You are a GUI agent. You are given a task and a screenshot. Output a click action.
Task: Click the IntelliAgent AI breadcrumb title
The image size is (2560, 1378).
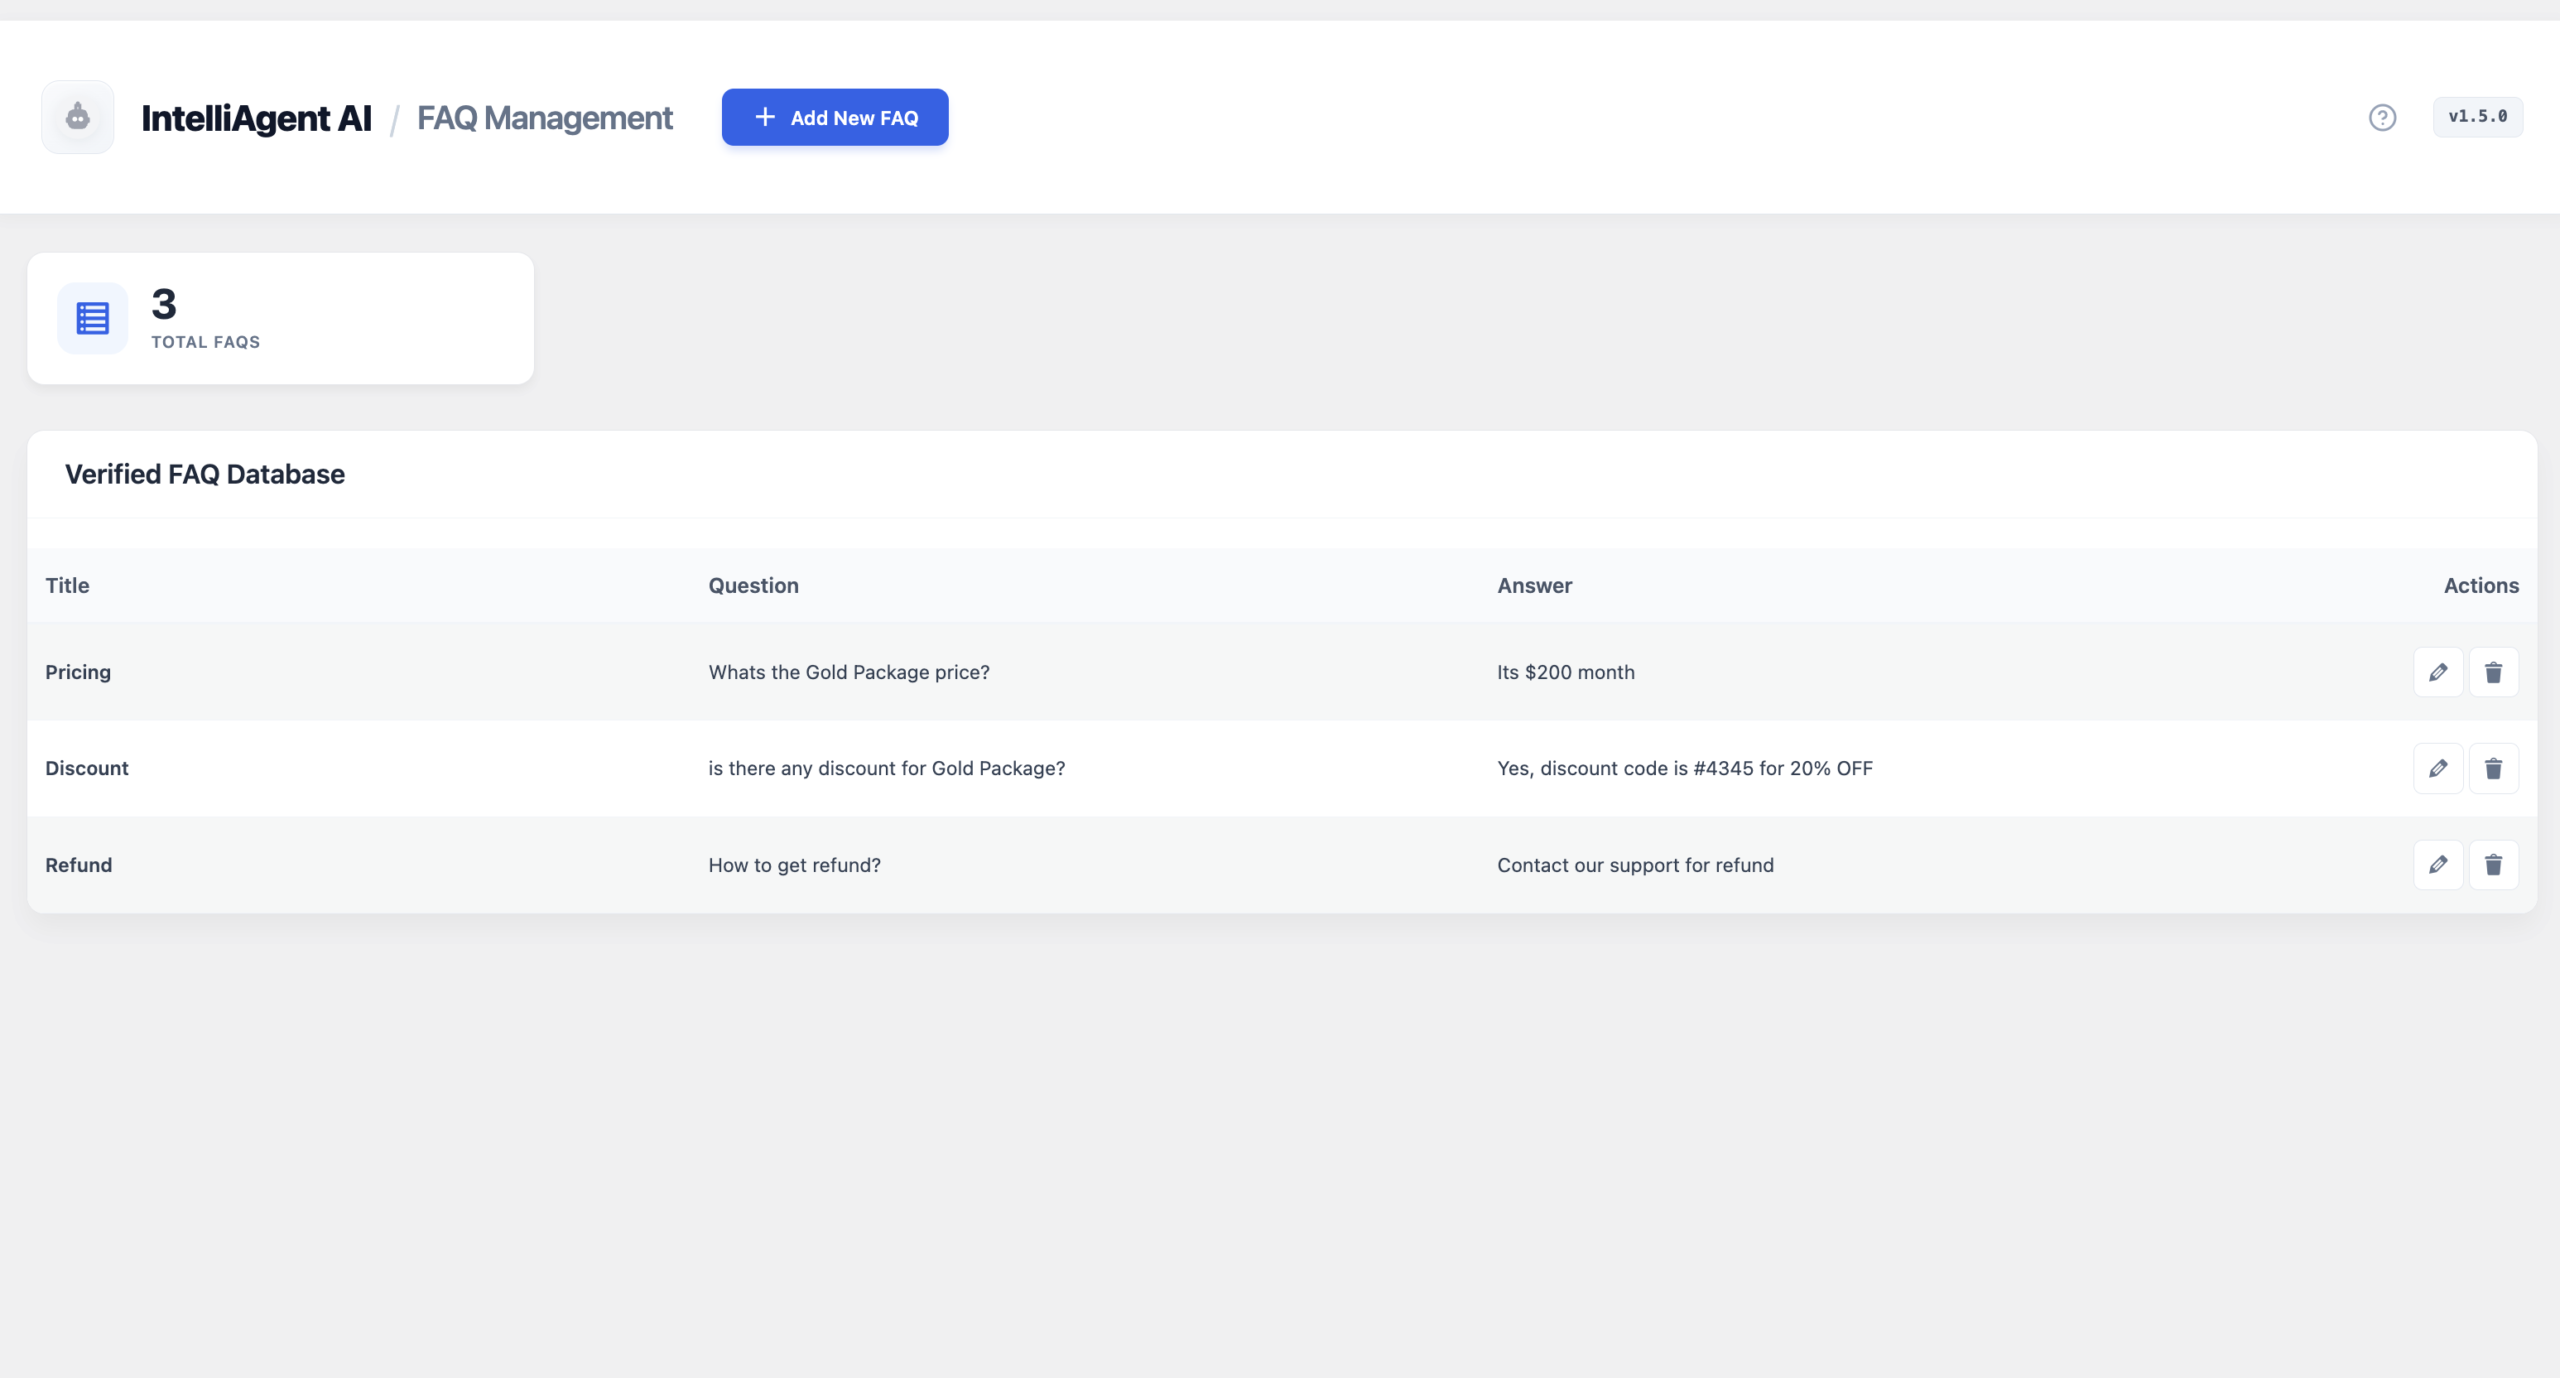pos(256,118)
